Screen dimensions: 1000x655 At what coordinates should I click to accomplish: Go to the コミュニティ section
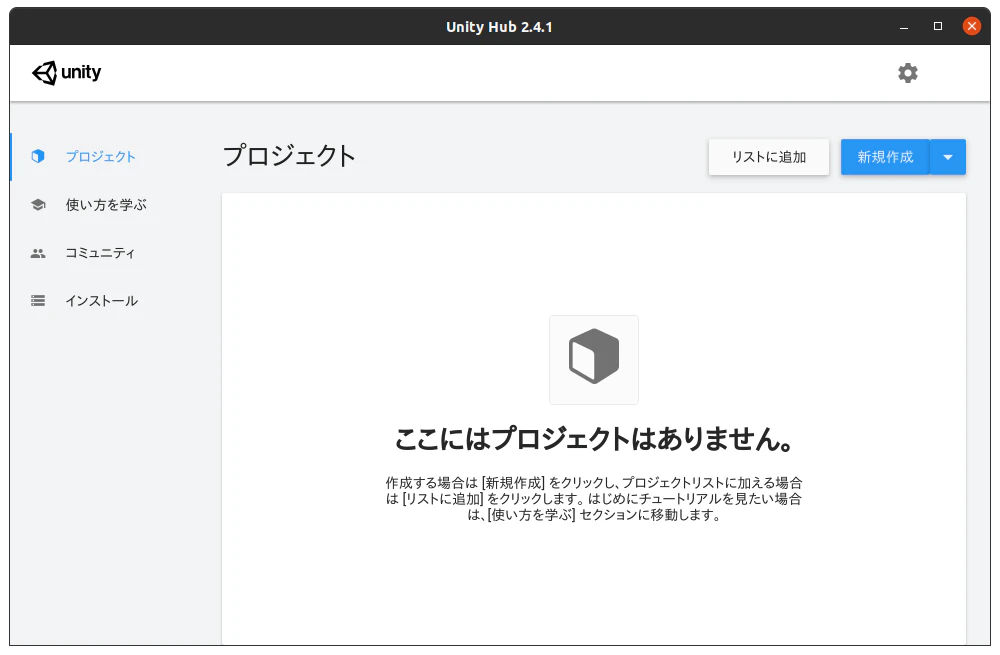[x=100, y=253]
